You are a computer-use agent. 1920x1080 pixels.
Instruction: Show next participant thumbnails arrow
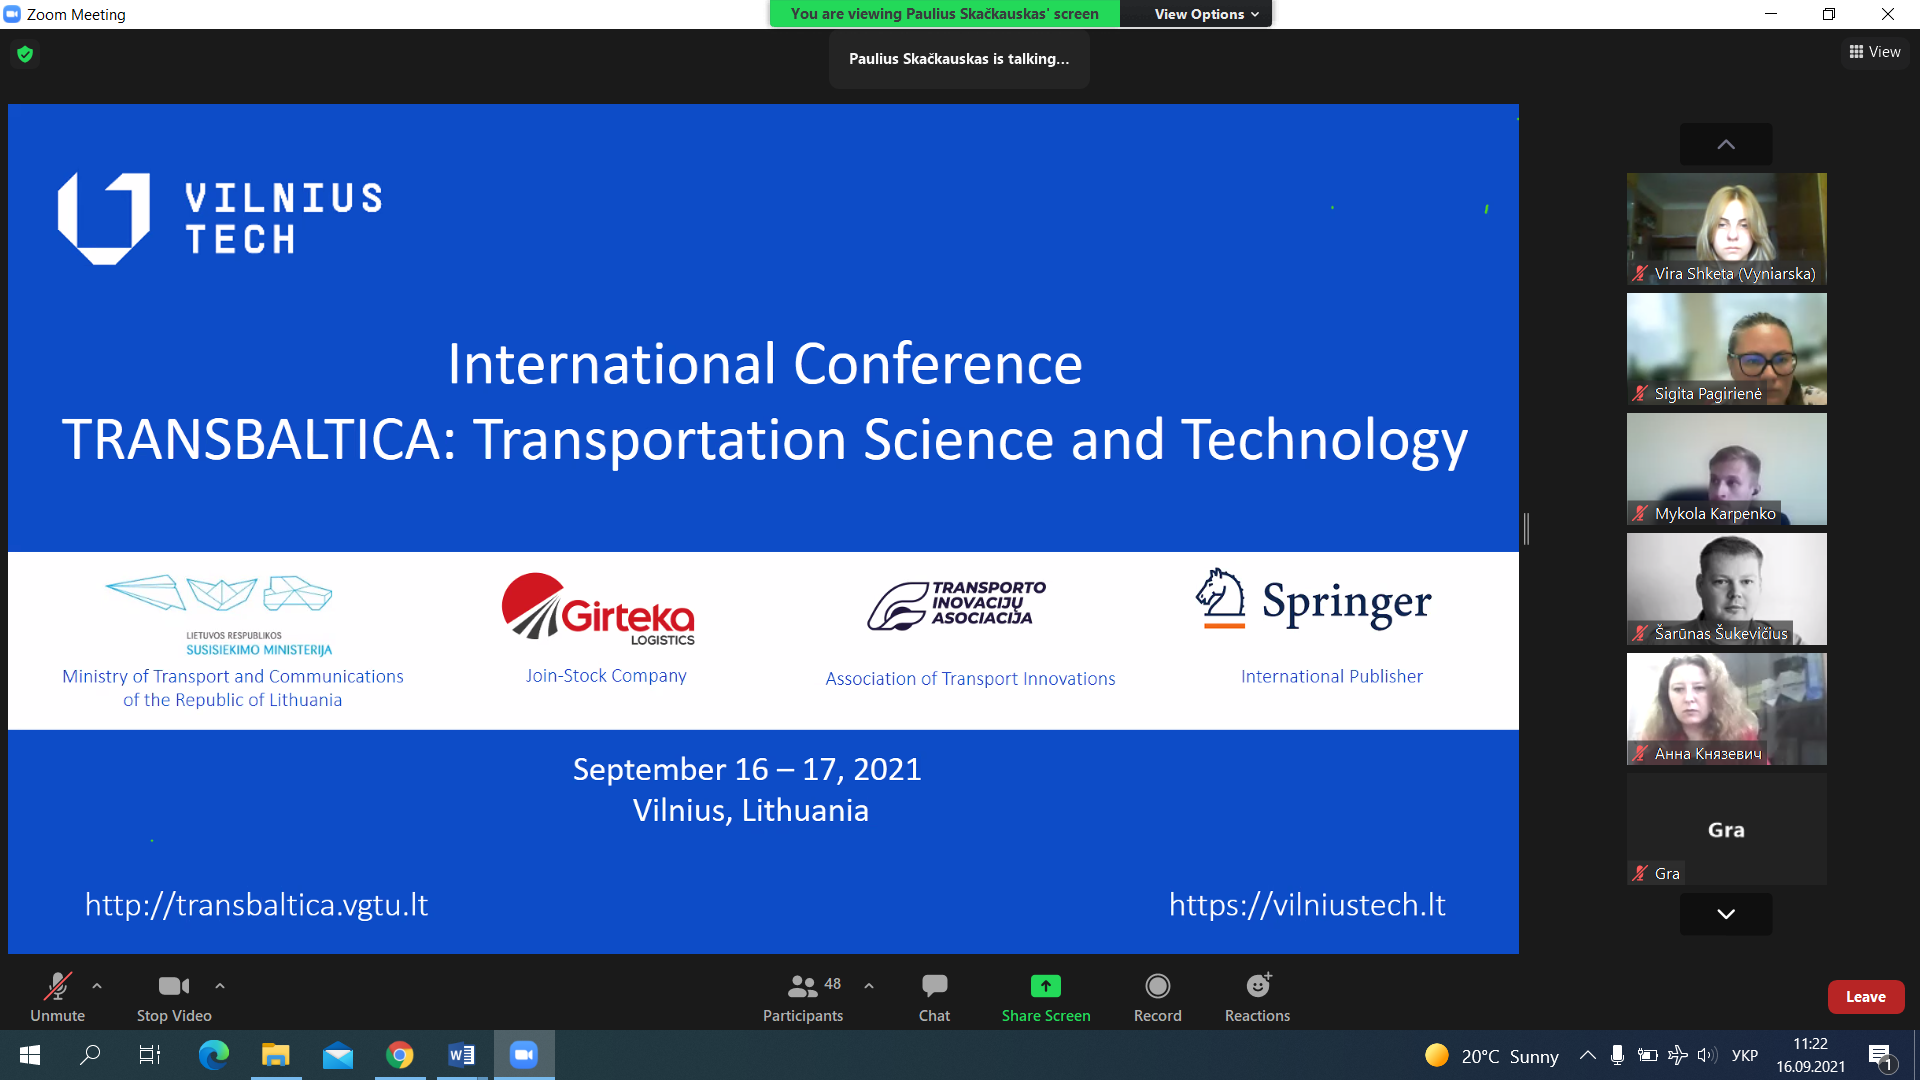[x=1726, y=914]
